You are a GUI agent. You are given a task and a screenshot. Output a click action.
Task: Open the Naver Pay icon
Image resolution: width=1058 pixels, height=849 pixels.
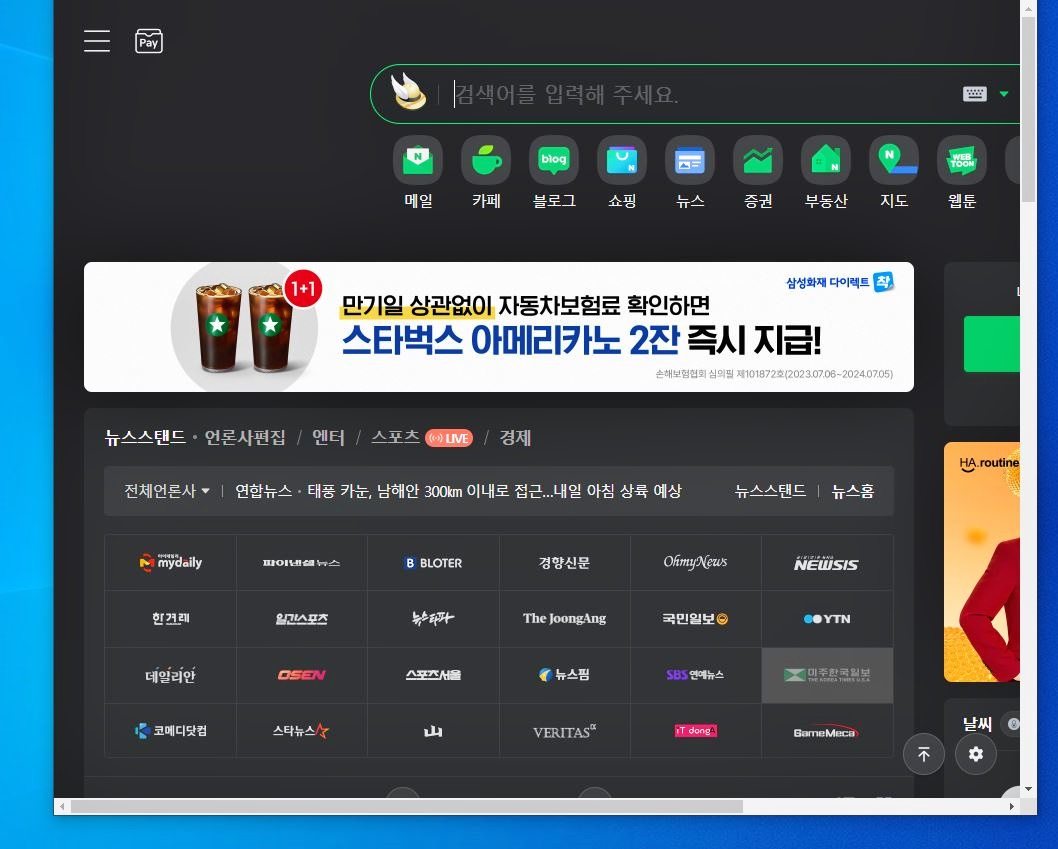[148, 41]
